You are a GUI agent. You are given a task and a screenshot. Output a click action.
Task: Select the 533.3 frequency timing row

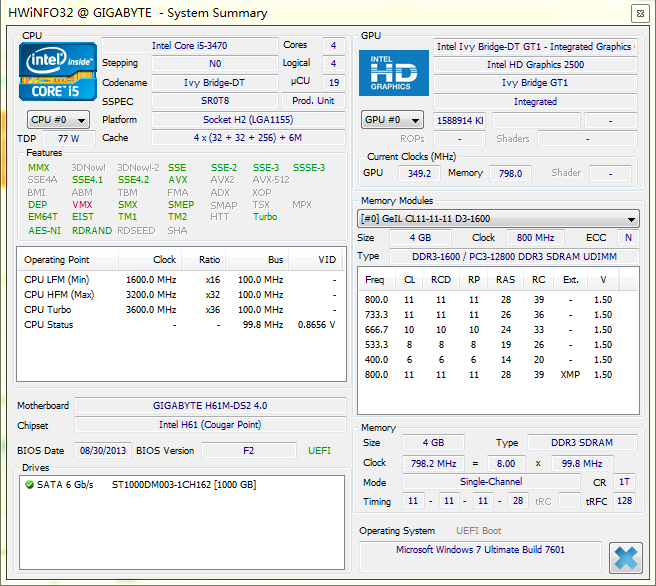tap(498, 345)
